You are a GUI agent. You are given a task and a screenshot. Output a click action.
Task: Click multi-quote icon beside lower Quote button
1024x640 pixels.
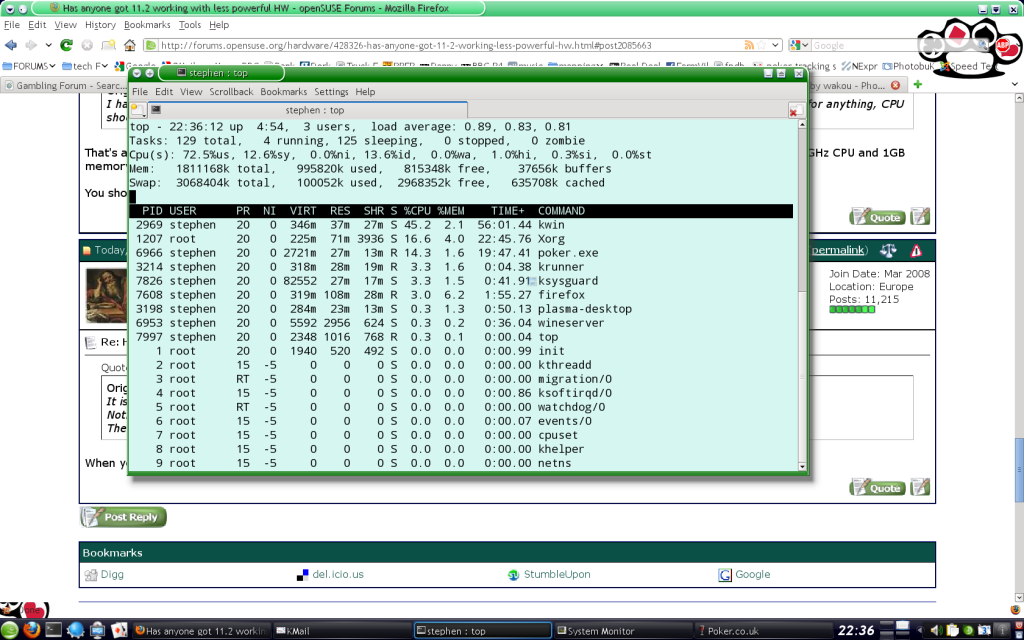[x=920, y=487]
